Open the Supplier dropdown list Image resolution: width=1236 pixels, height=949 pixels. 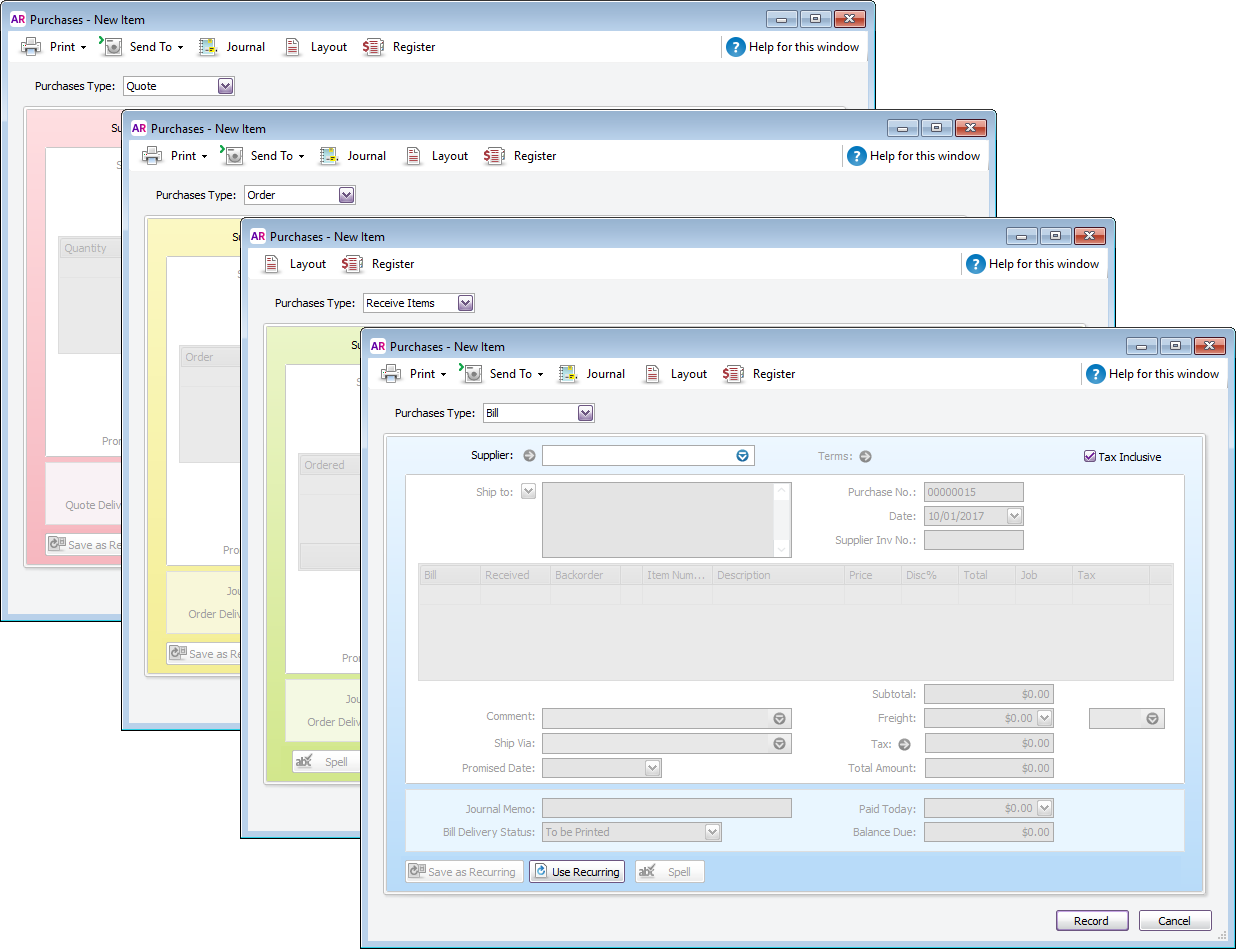742,456
